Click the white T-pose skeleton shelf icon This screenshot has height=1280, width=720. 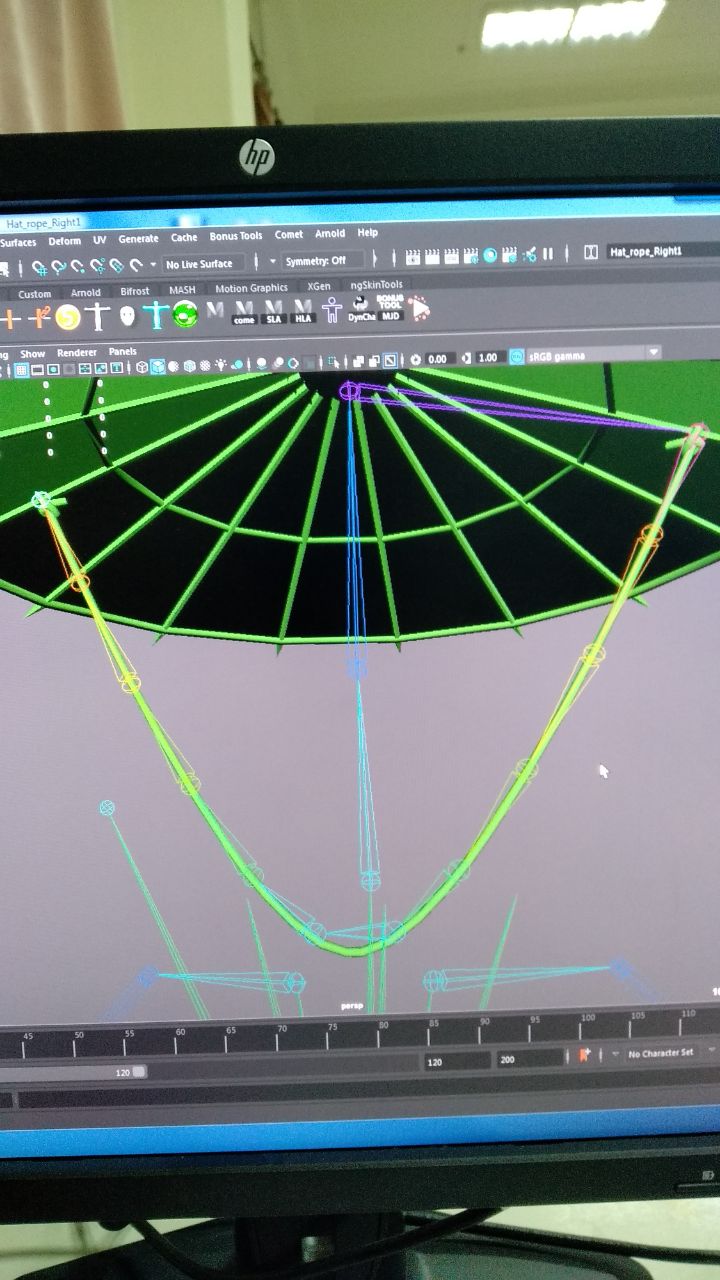[98, 317]
